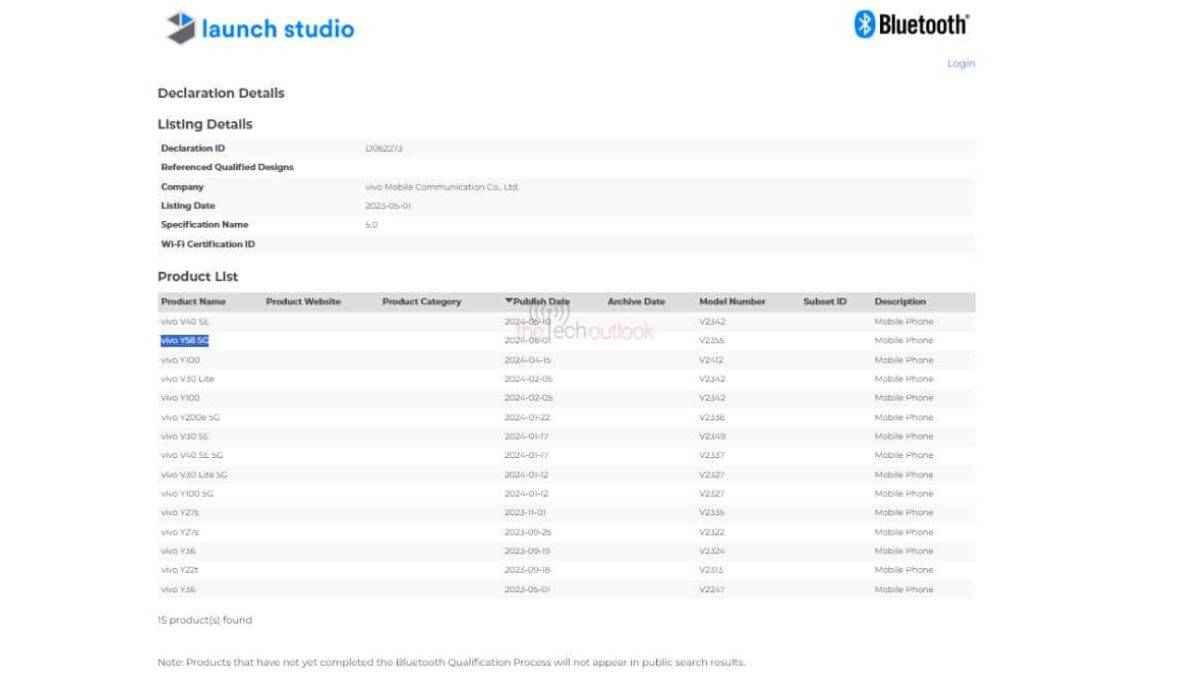Click the 2023-09-19 publish date cell
Image resolution: width=1200 pixels, height=675 pixels.
coord(528,551)
